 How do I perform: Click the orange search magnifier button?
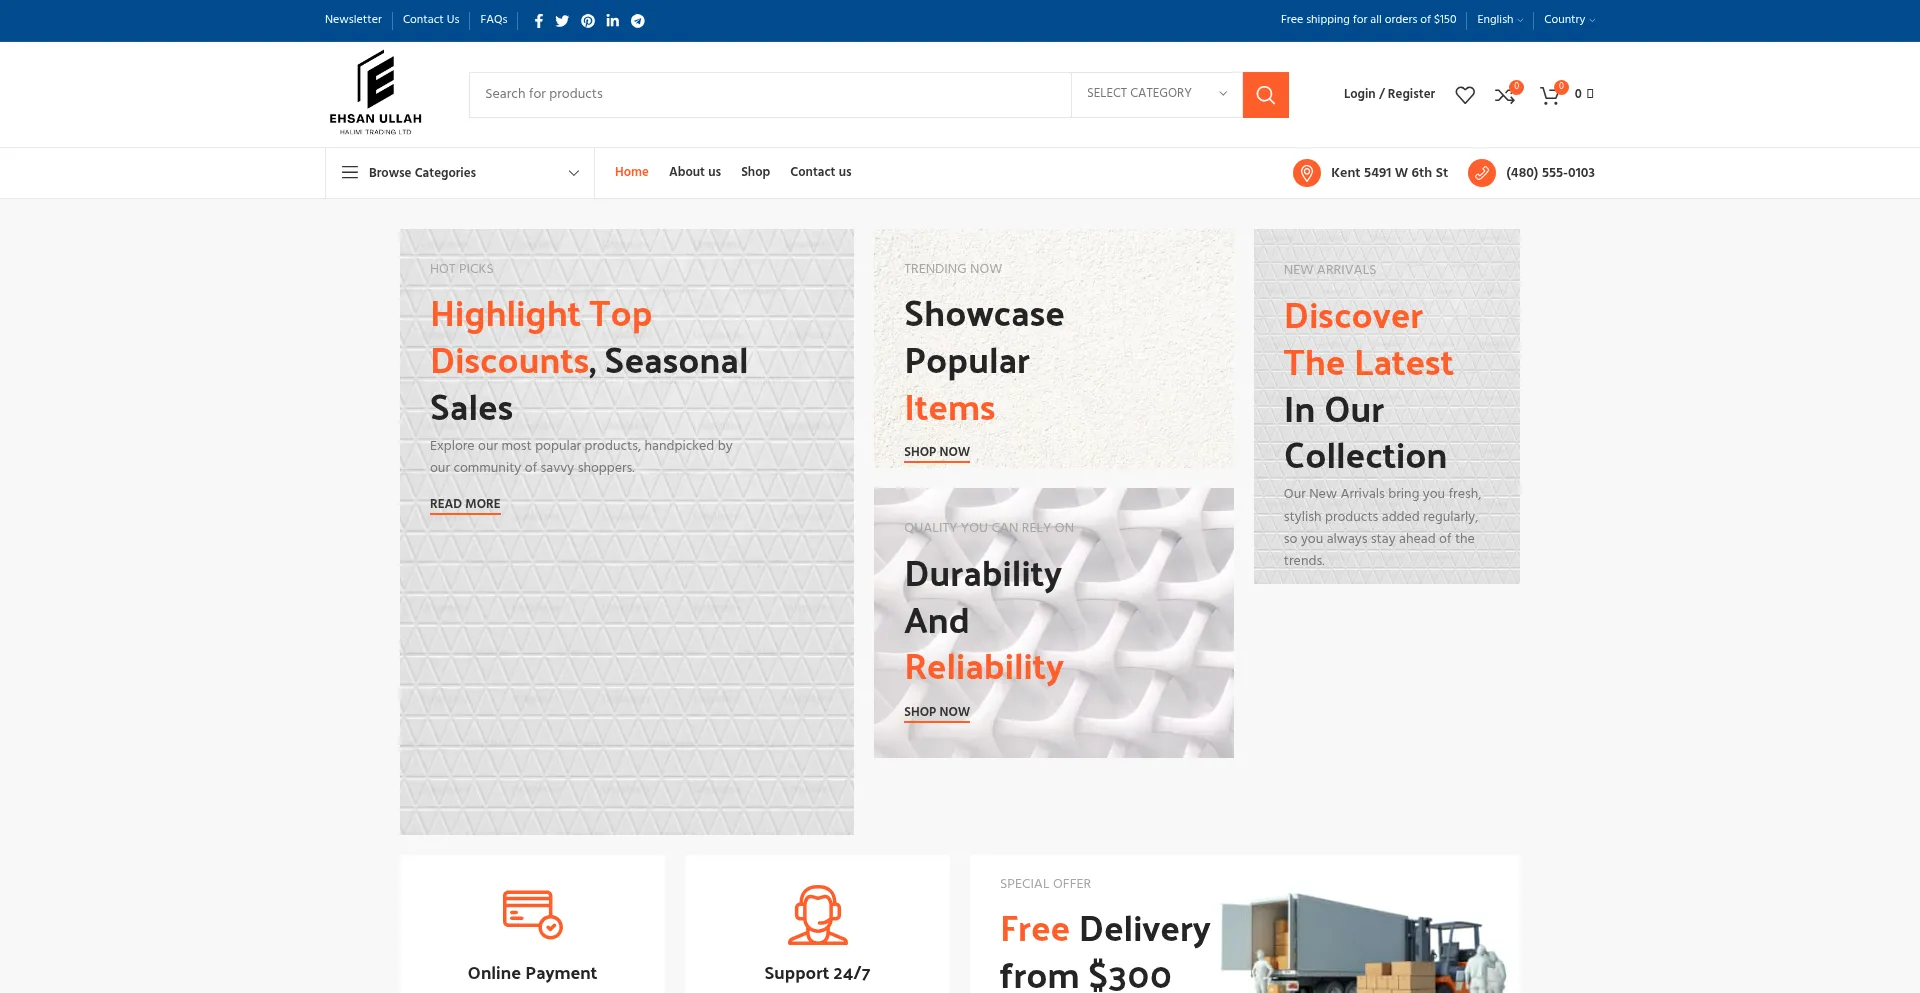1265,95
